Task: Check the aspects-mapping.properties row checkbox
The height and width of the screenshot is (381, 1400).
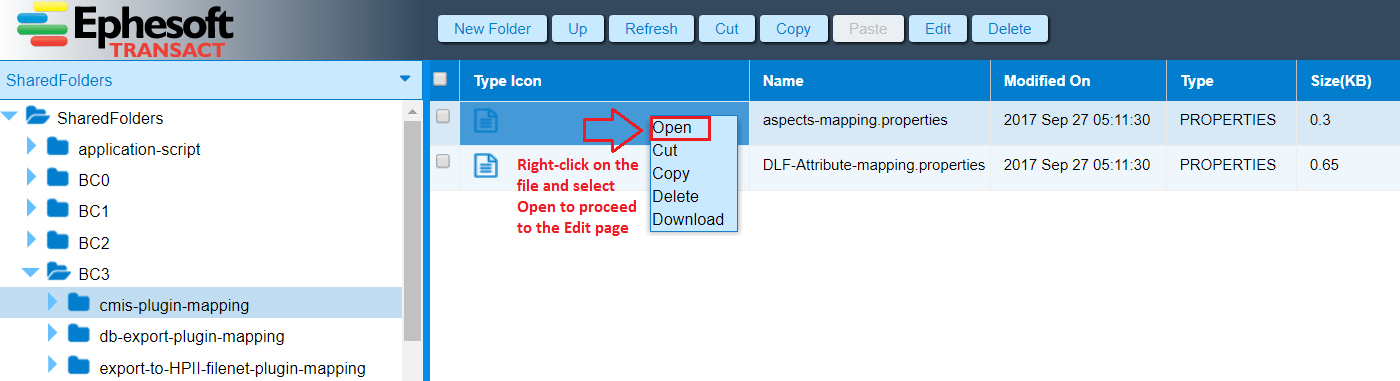Action: coord(443,116)
